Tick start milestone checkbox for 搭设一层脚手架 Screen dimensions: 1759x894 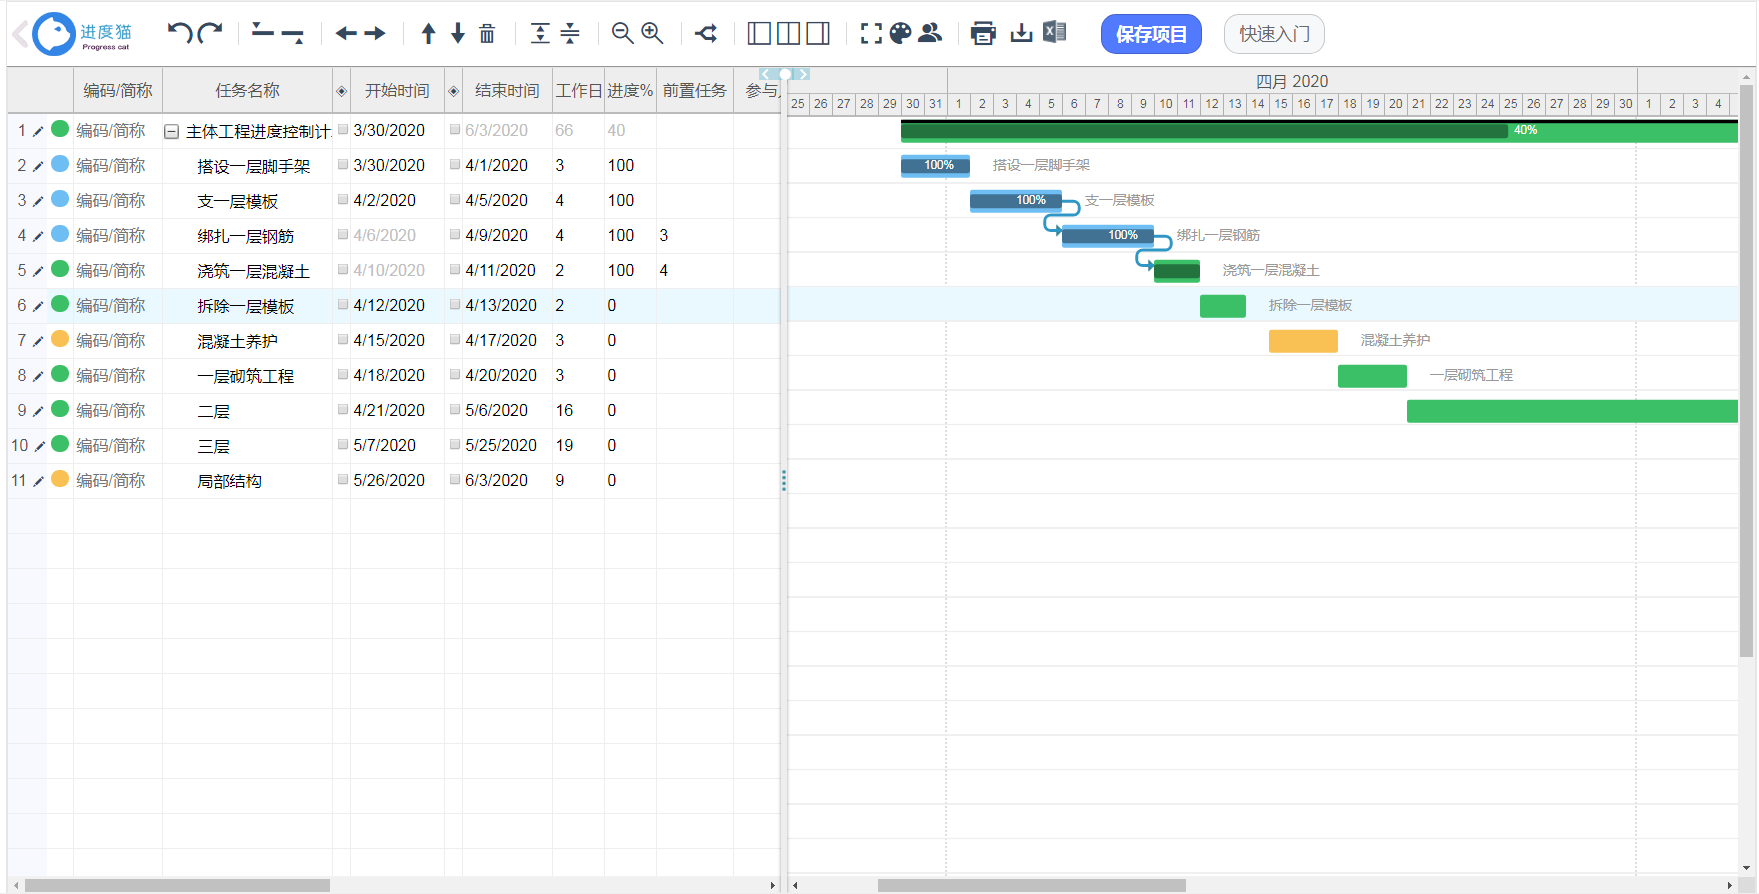[x=343, y=164]
